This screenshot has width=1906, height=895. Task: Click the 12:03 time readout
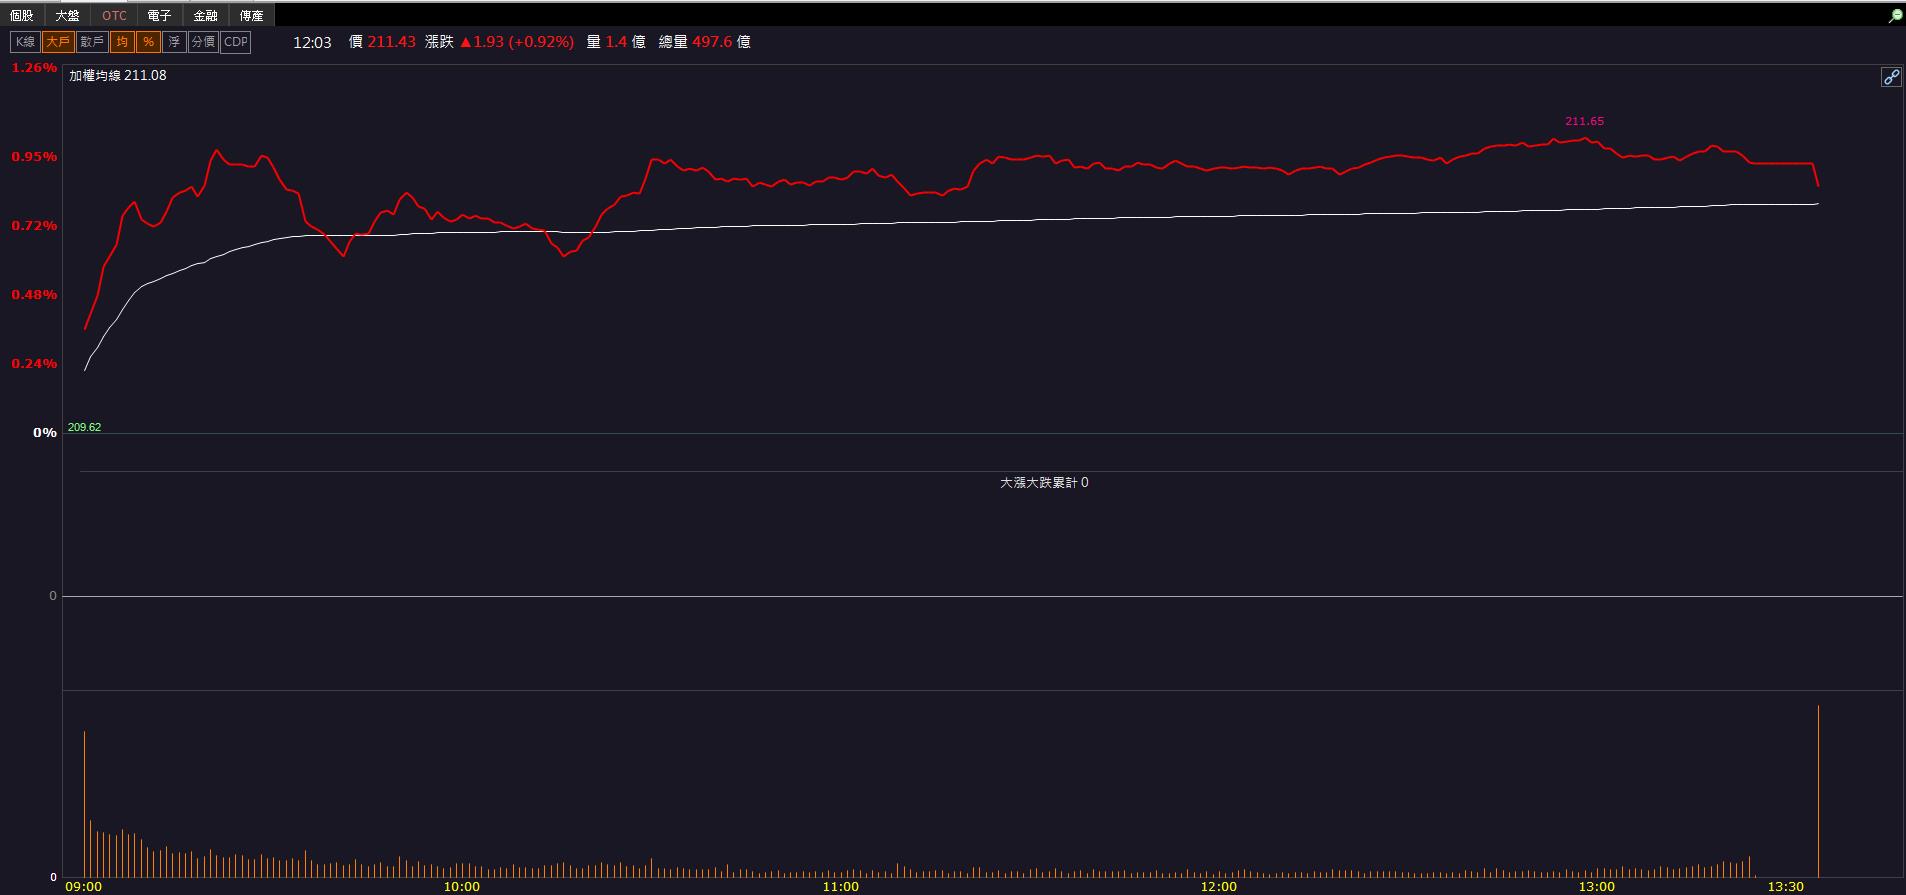pyautogui.click(x=312, y=42)
